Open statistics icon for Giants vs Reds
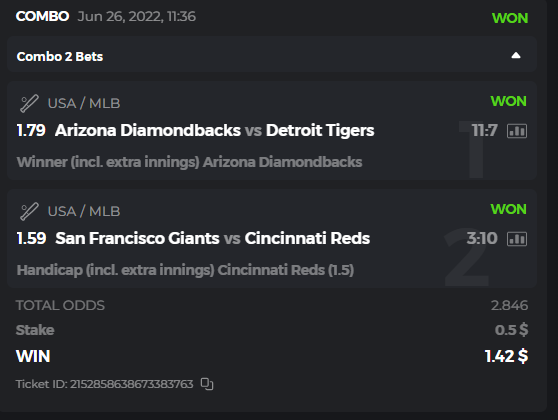The image size is (558, 420). coord(517,239)
